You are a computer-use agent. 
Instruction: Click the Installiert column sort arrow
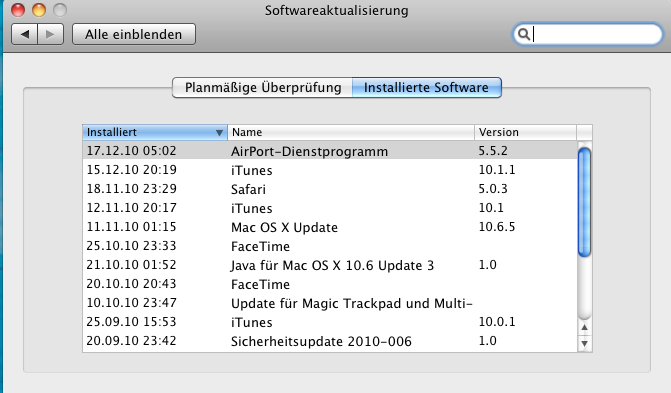[x=219, y=133]
